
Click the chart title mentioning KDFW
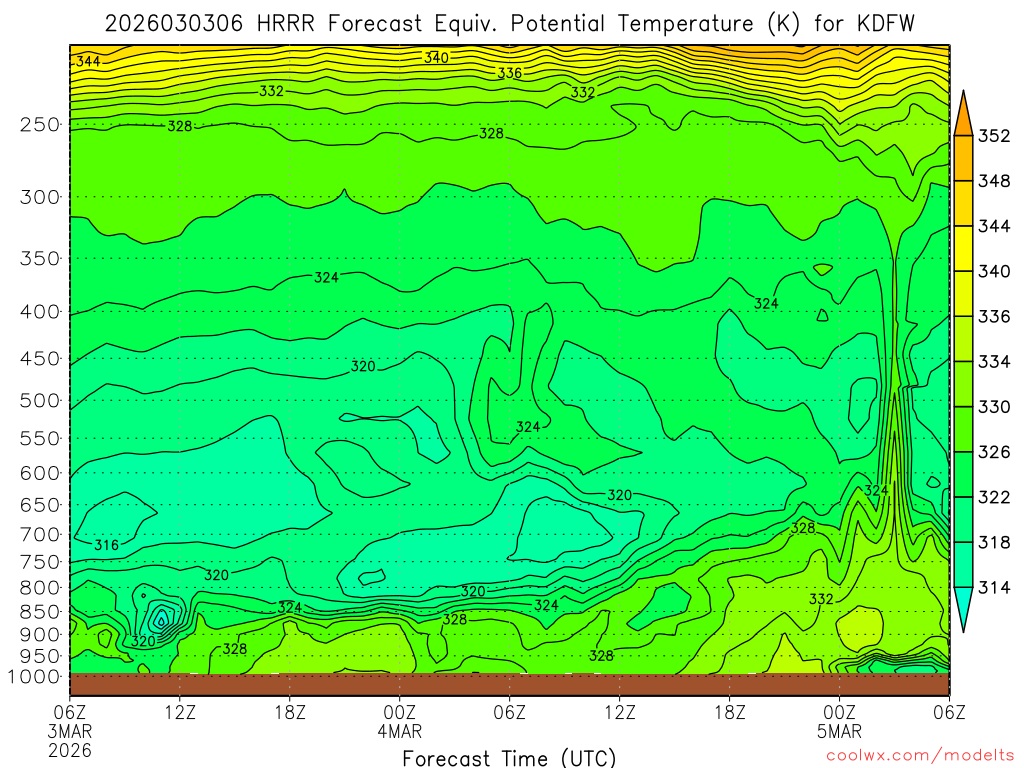click(509, 24)
